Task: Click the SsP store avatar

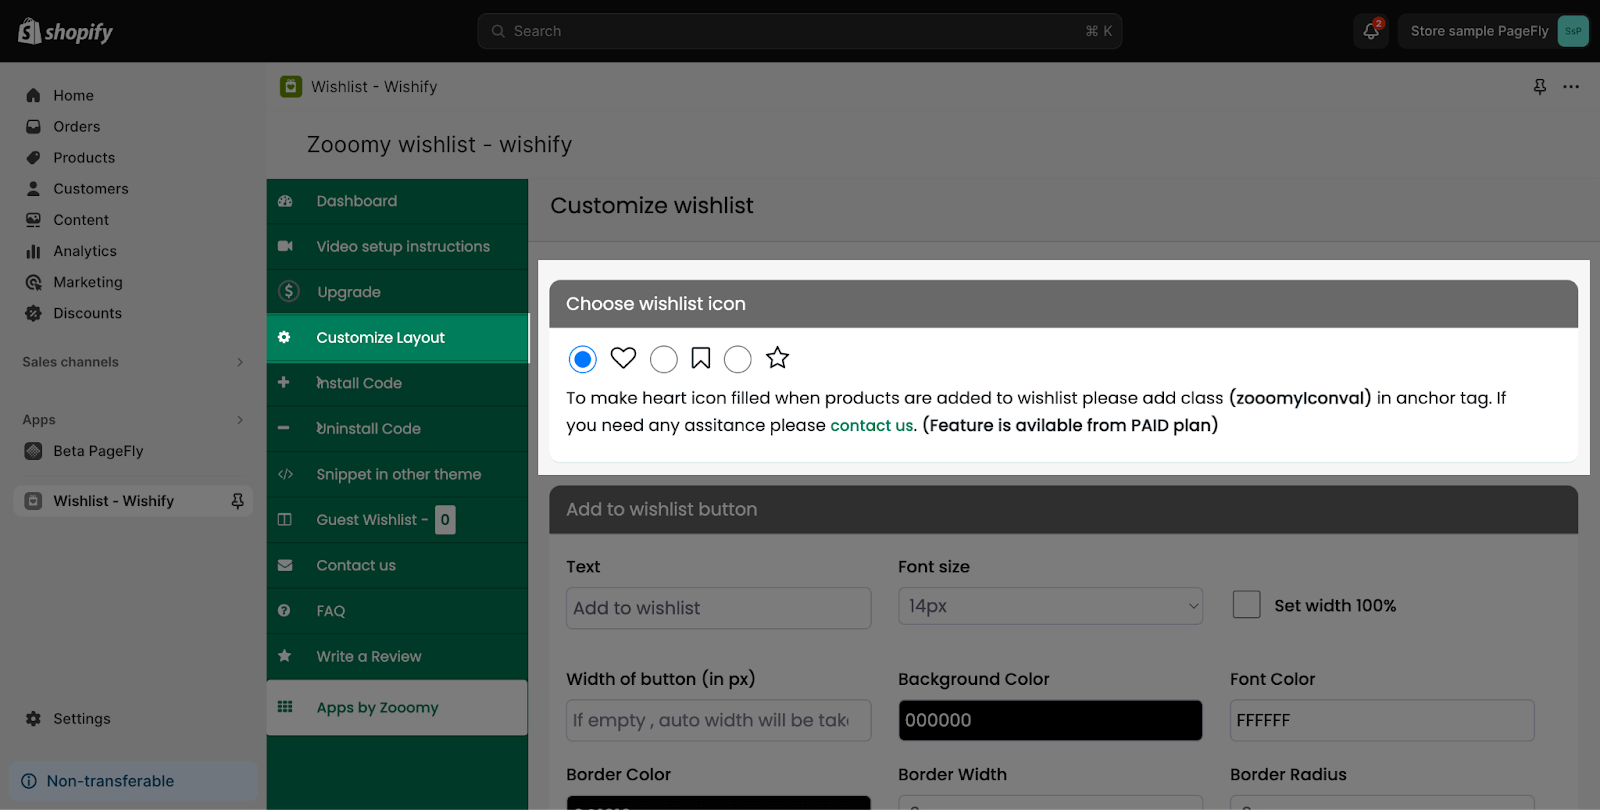Action: pos(1573,31)
